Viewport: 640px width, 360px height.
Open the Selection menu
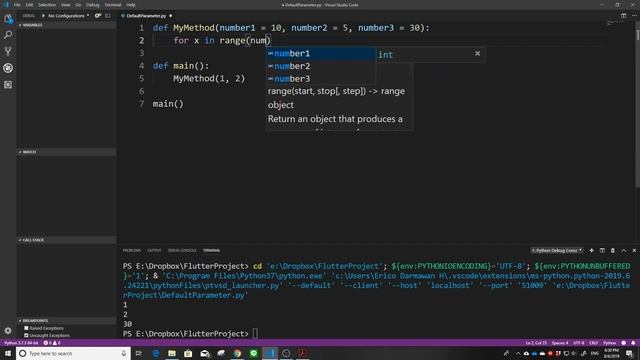coord(47,5)
